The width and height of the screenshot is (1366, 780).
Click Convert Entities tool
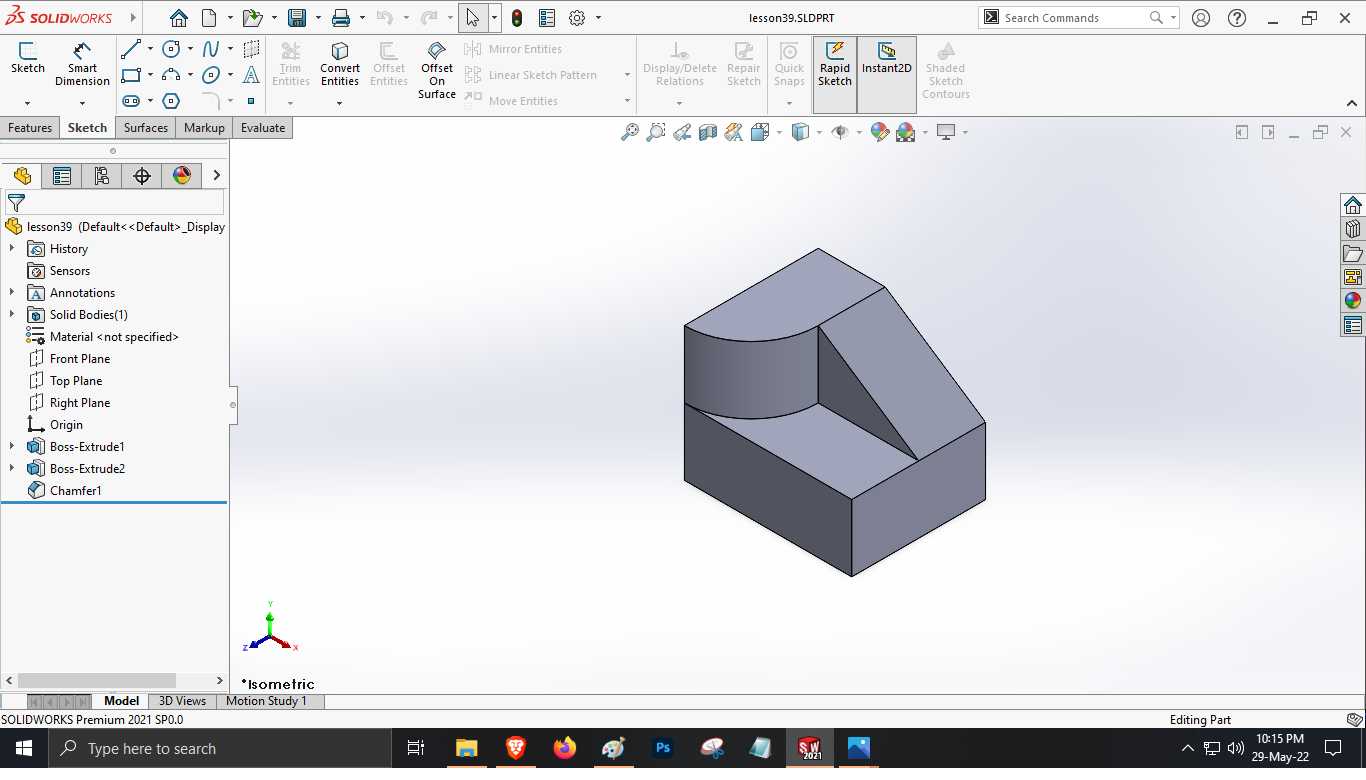coord(340,65)
